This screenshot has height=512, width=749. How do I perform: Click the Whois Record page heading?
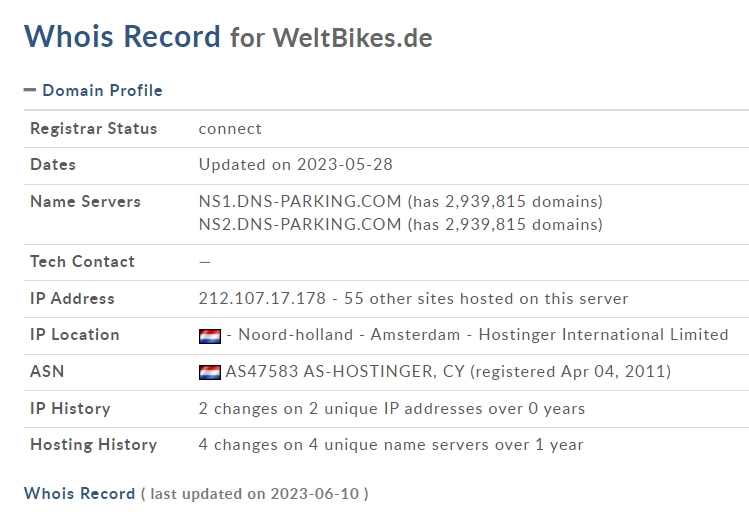(122, 36)
